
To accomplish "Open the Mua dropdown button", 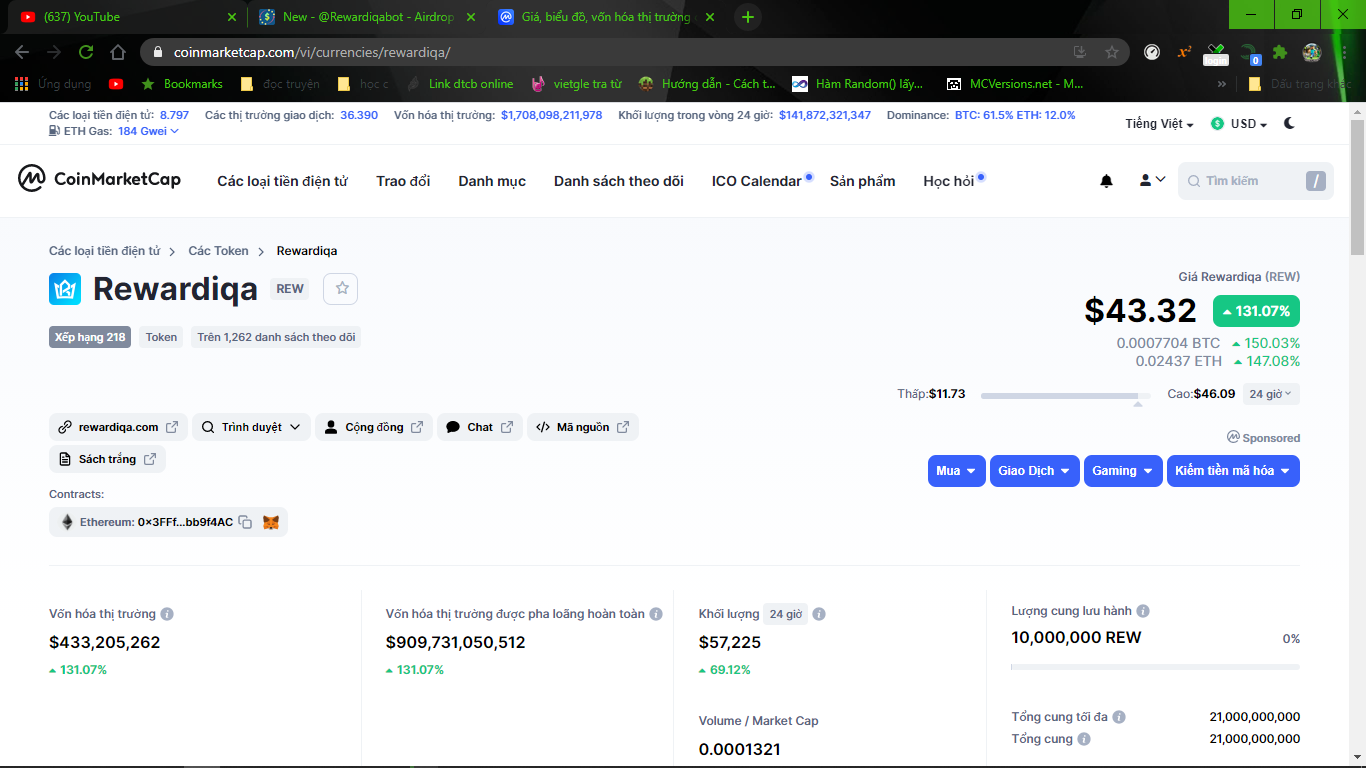I will 957,471.
